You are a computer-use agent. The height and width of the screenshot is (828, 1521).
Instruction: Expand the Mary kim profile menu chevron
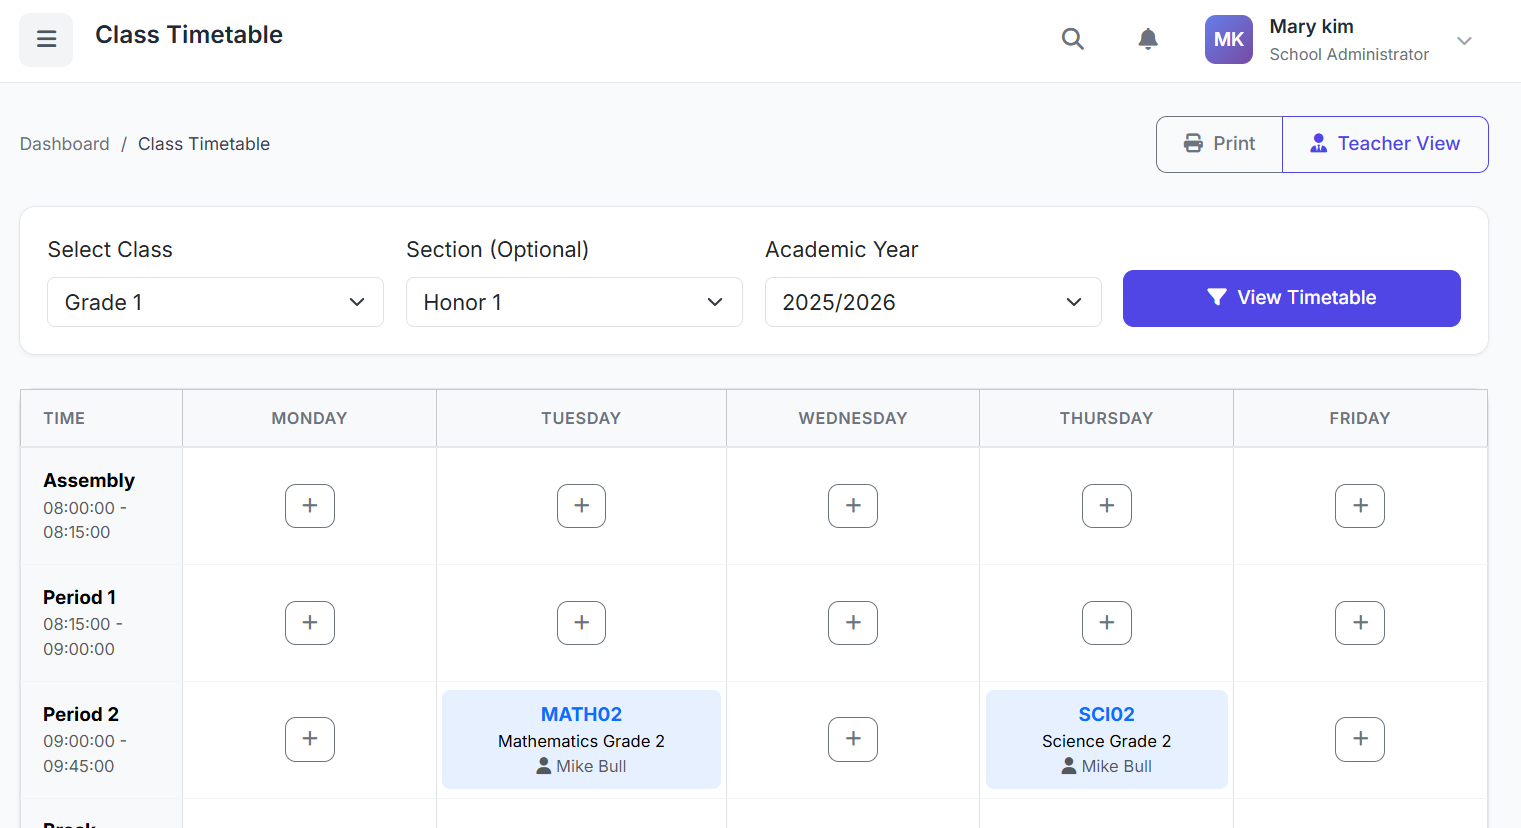[1464, 41]
